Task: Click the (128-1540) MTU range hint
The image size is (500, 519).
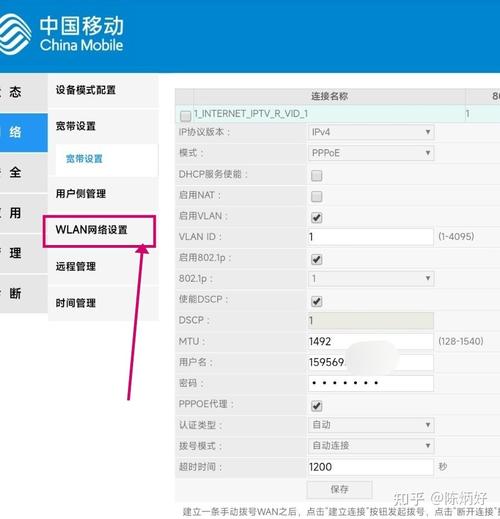Action: [460, 341]
